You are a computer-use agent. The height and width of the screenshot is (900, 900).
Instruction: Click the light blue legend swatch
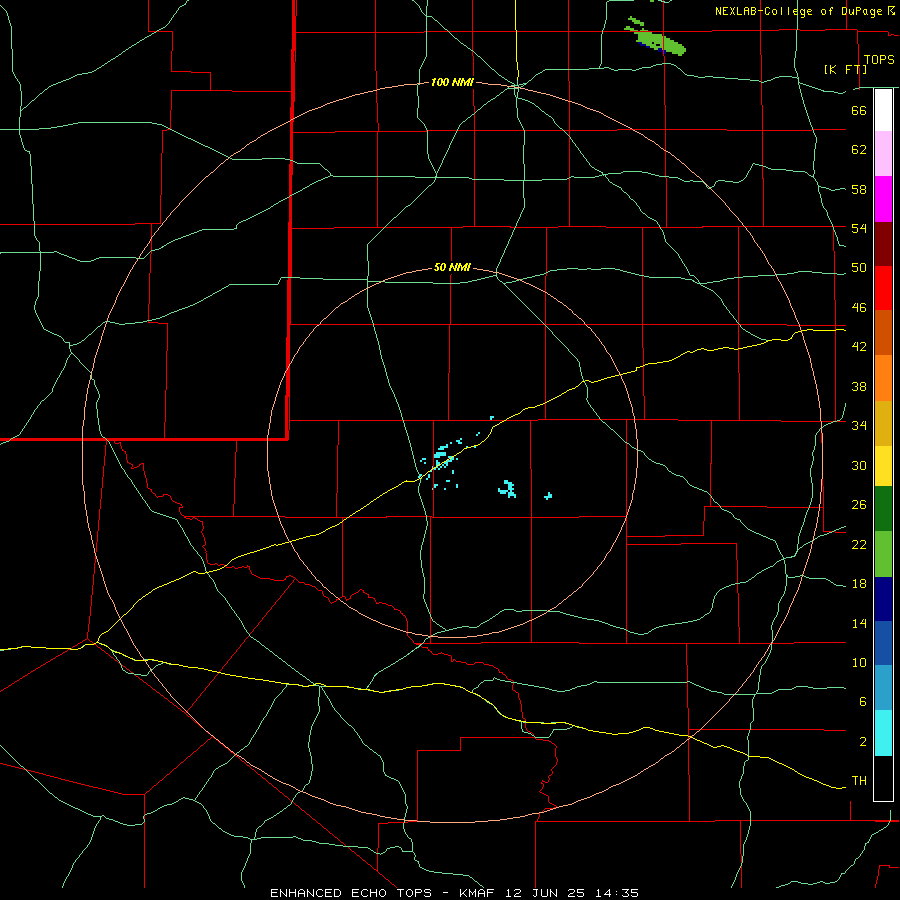click(883, 688)
